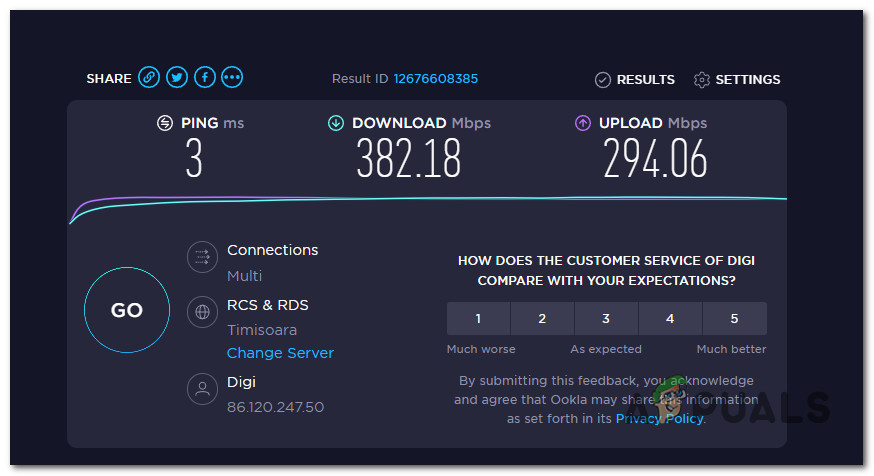Click the ping icon
The image size is (874, 476).
(x=165, y=123)
